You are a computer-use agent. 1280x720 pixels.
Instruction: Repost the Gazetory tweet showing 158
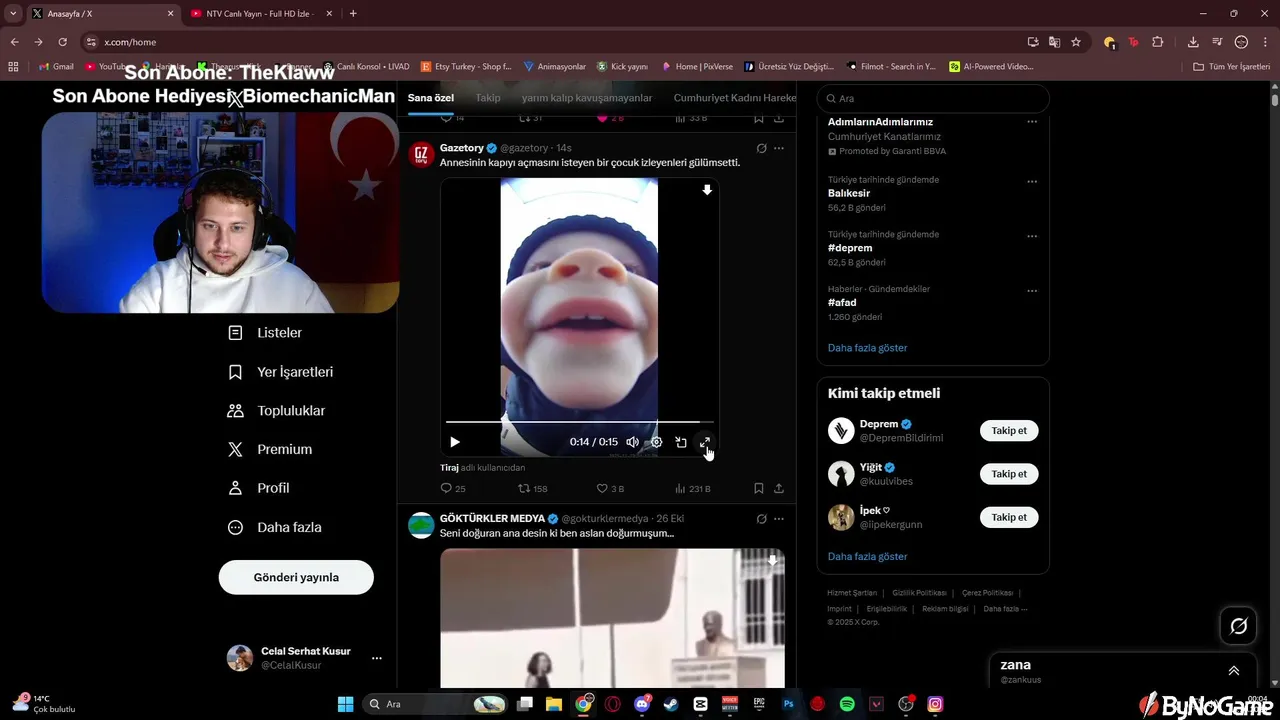[x=532, y=489]
